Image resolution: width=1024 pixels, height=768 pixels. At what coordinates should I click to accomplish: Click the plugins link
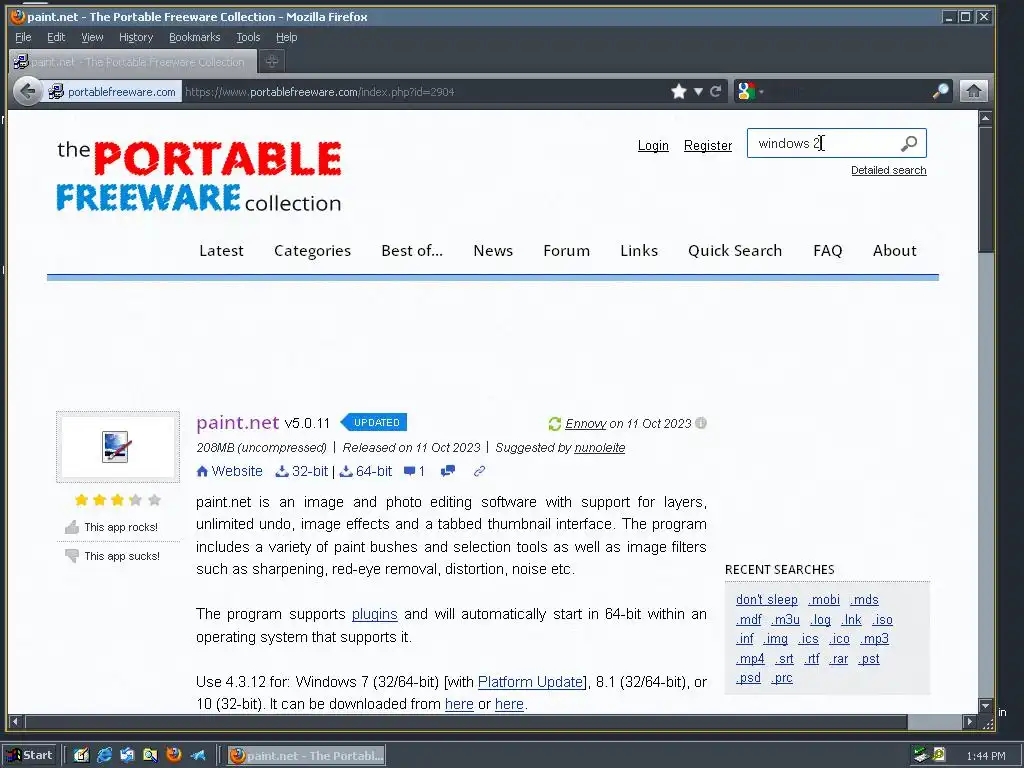point(374,615)
